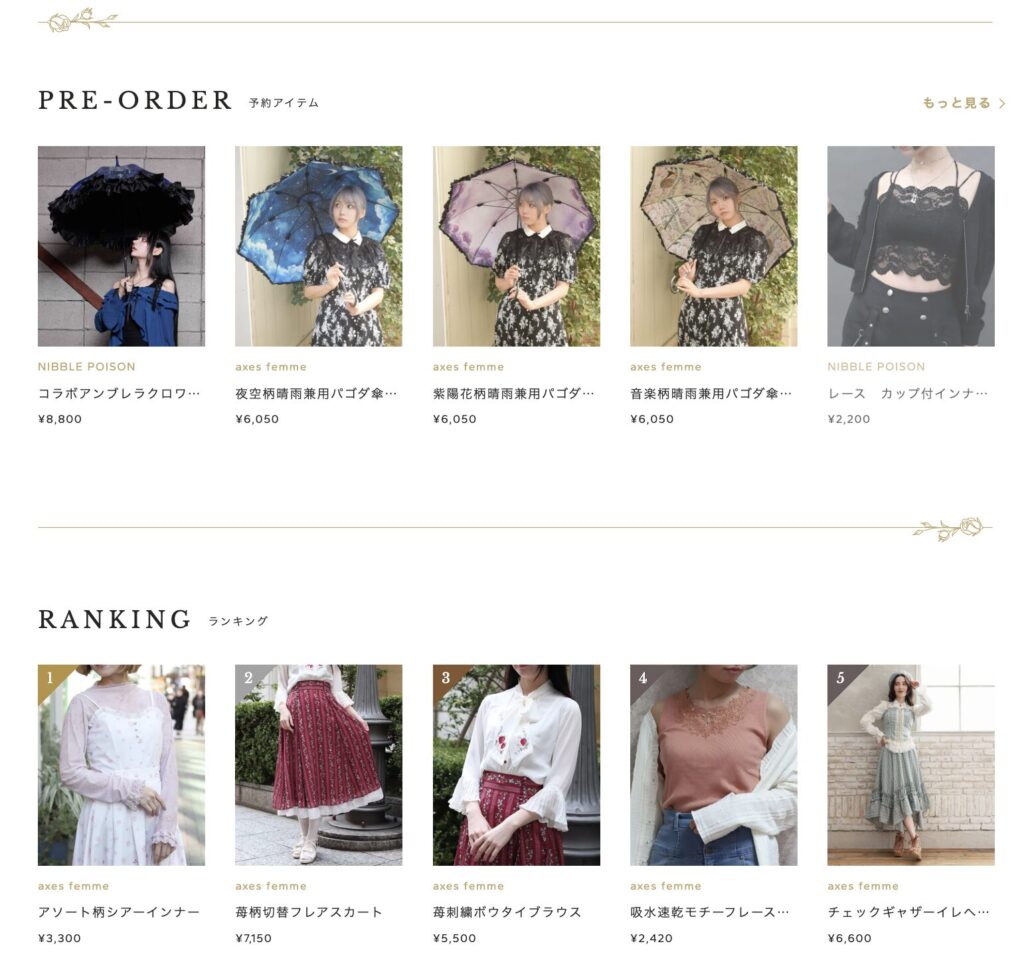
Task: Open the アソート柄シアーインナー product title
Action: (119, 912)
